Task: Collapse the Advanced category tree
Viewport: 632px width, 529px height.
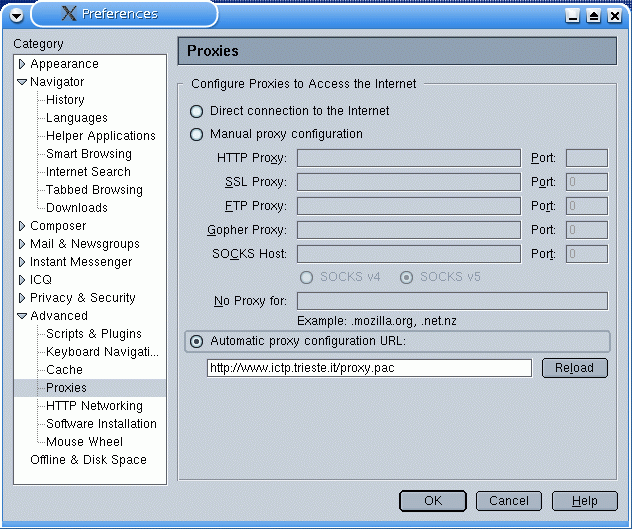Action: 22,316
